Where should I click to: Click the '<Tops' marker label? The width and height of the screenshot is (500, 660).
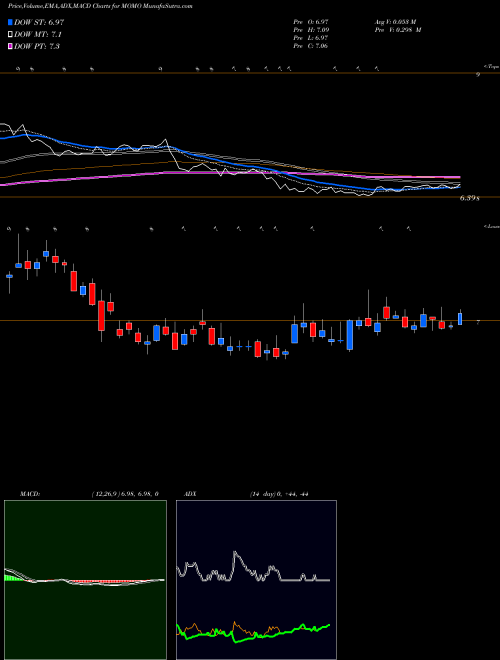pos(491,66)
